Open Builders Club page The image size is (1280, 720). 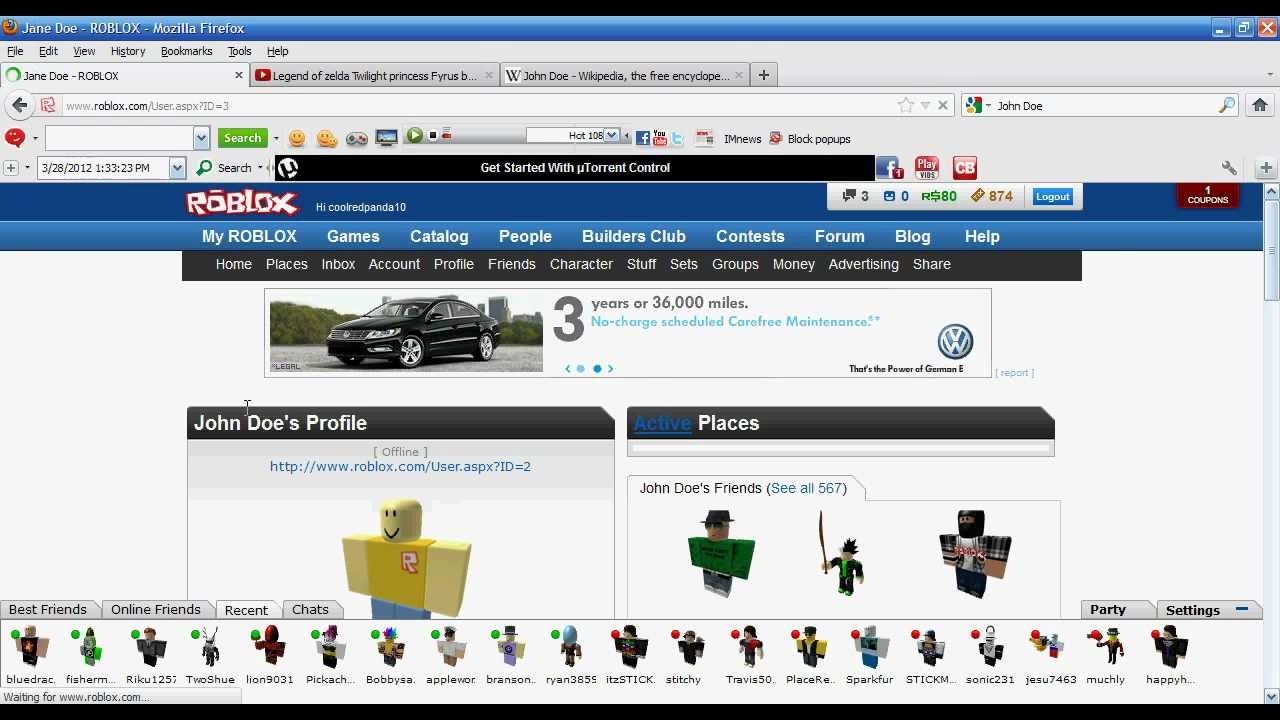(x=634, y=236)
